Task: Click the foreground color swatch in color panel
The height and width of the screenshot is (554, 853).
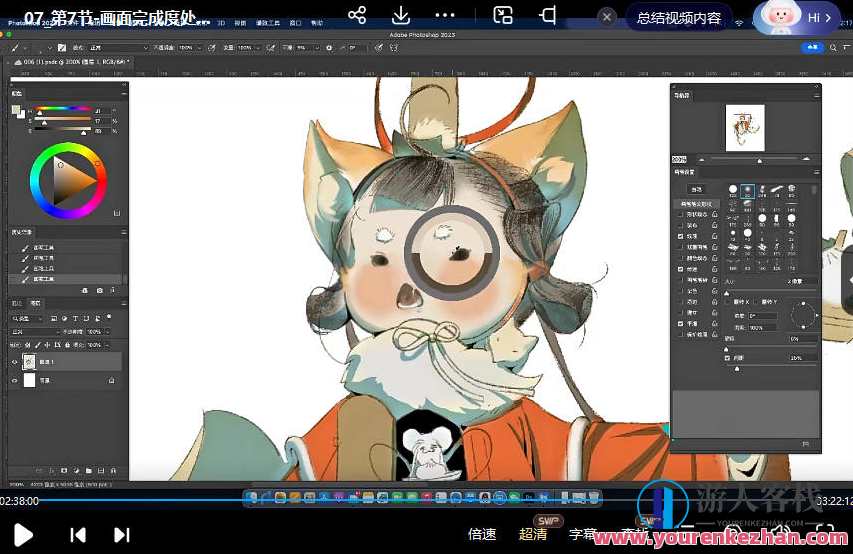Action: [x=16, y=108]
